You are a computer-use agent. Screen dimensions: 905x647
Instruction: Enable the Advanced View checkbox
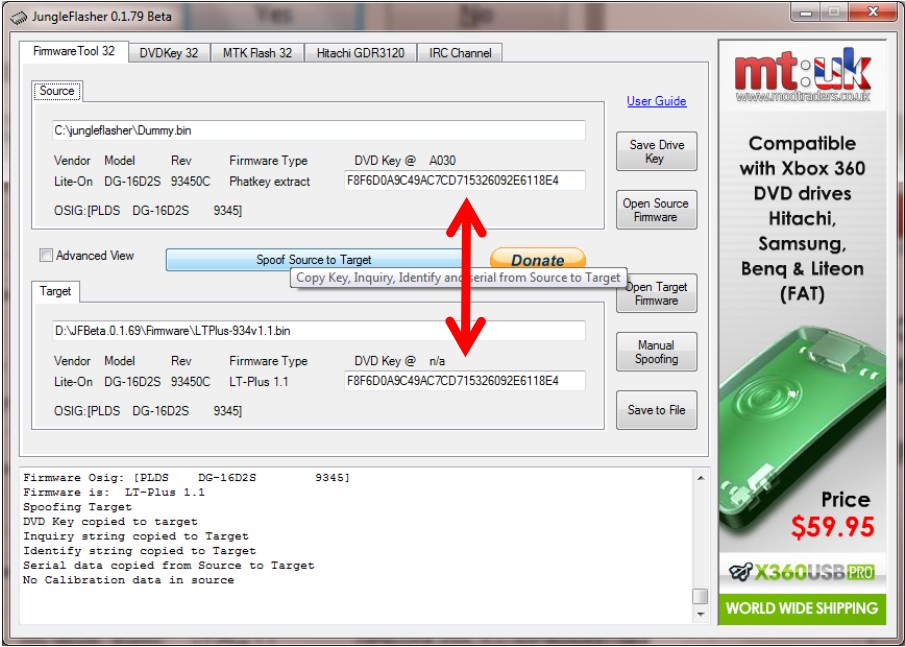click(x=46, y=255)
